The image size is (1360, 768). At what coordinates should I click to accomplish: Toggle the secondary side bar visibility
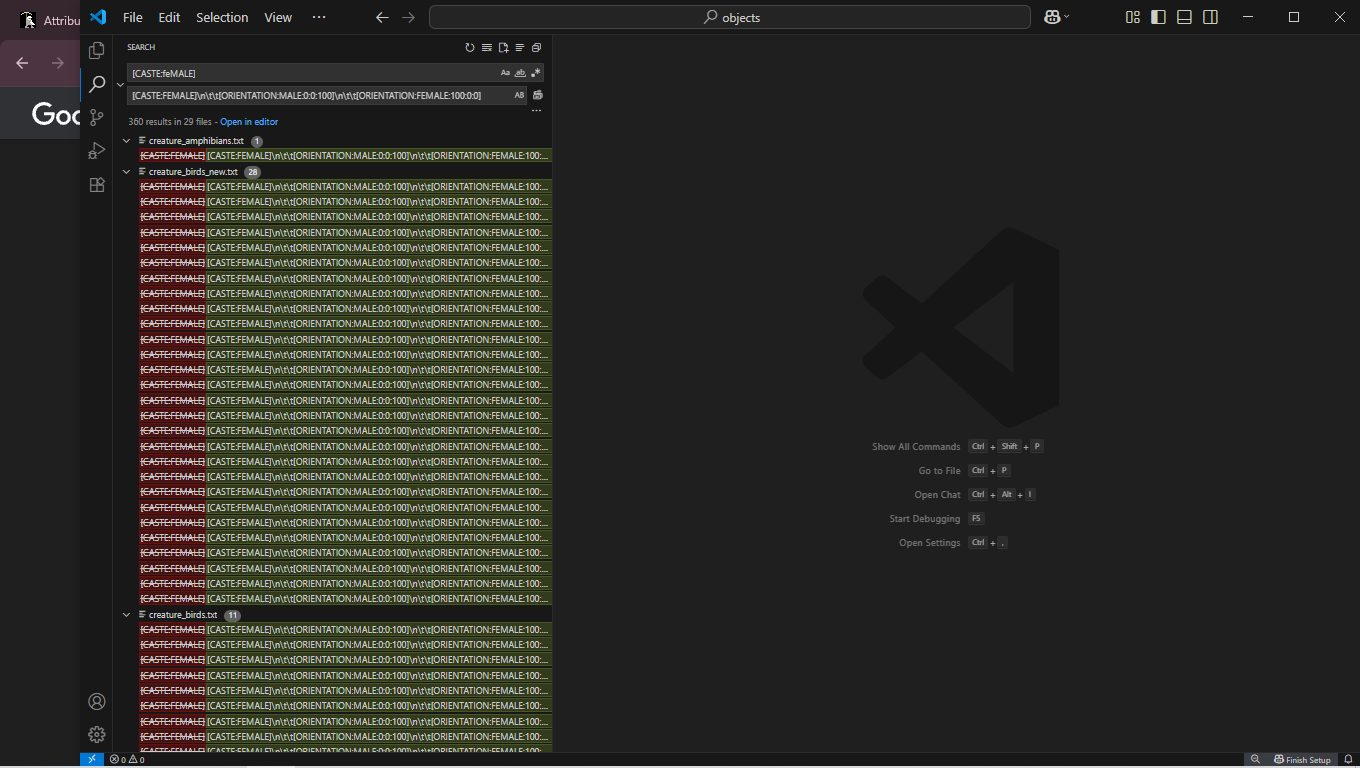[x=1210, y=17]
